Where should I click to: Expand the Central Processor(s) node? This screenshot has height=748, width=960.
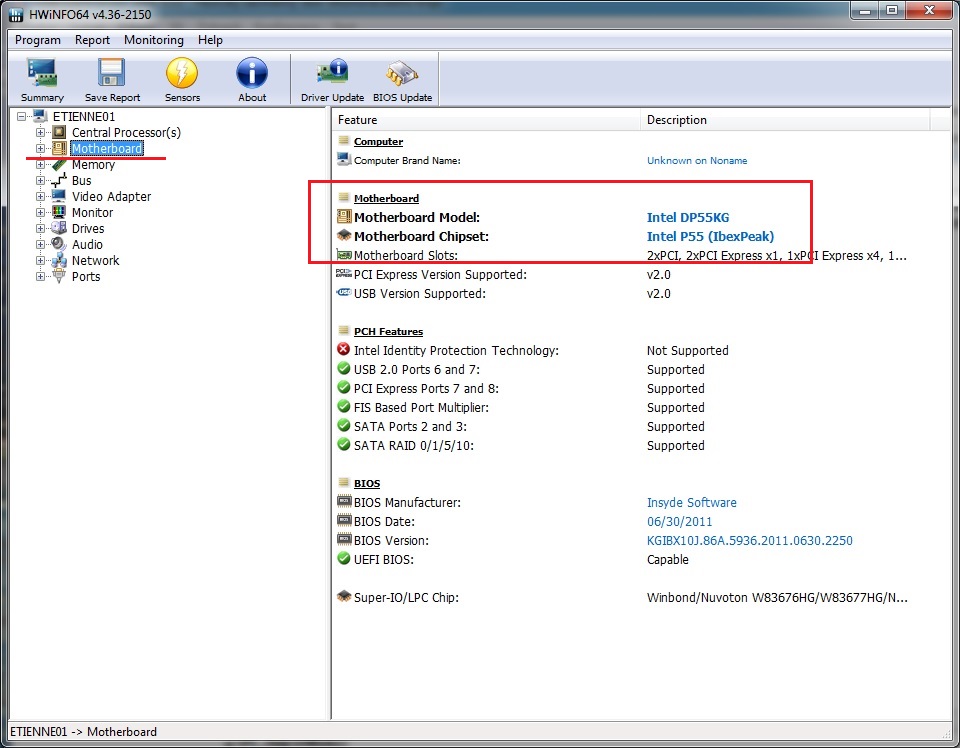pos(40,132)
